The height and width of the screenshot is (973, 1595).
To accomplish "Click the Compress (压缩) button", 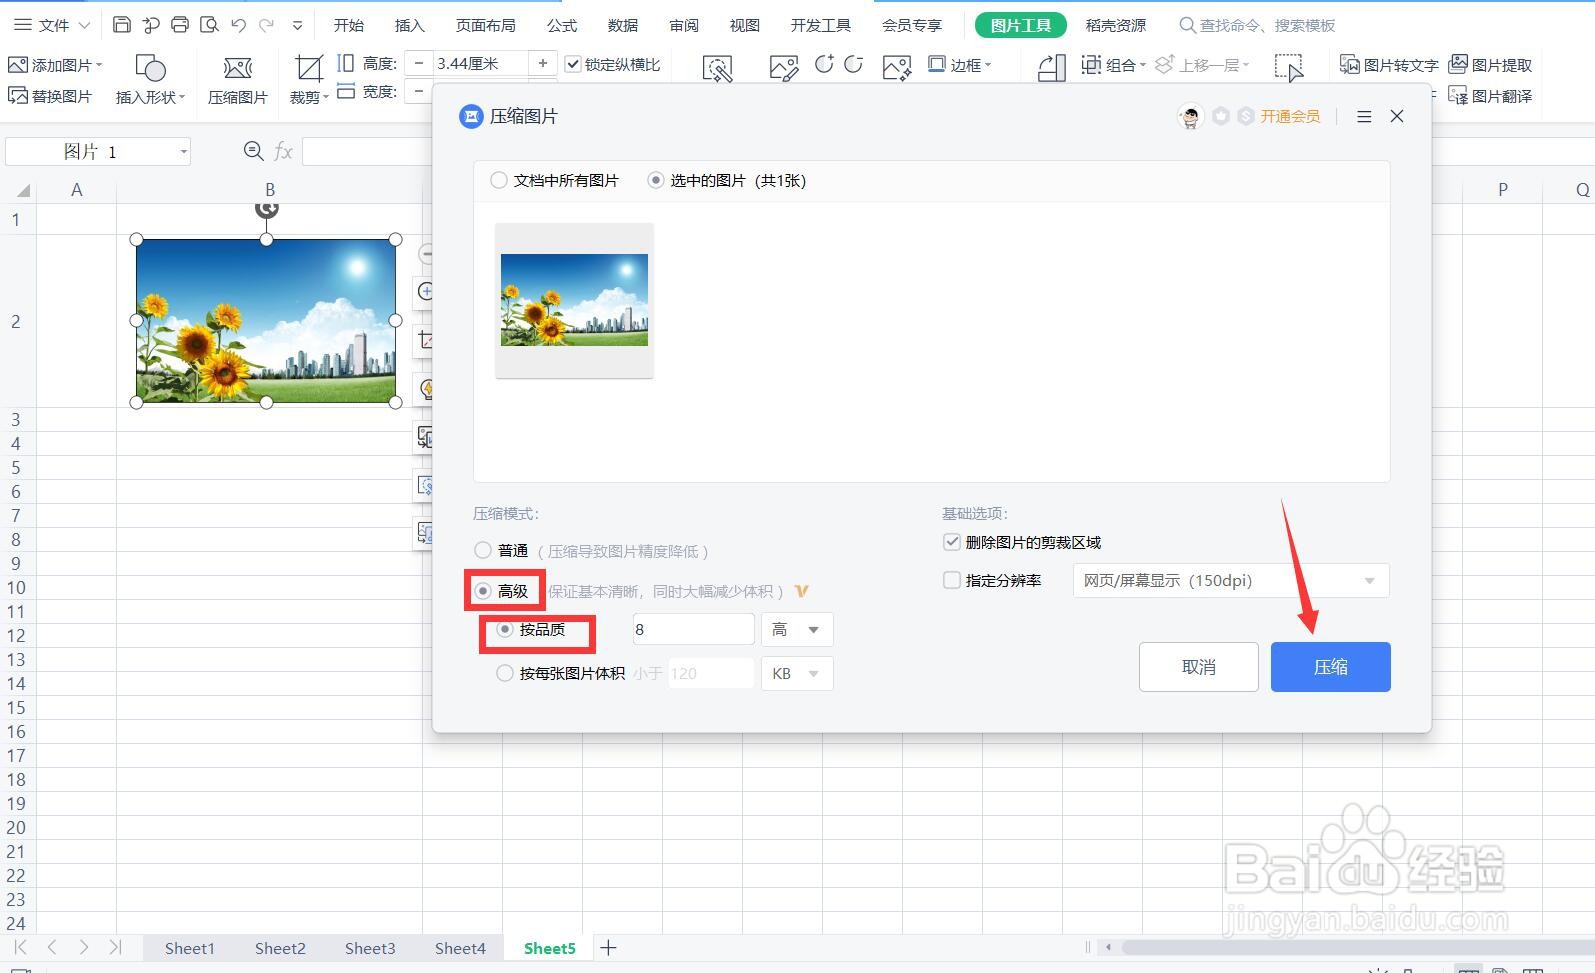I will click(1331, 667).
